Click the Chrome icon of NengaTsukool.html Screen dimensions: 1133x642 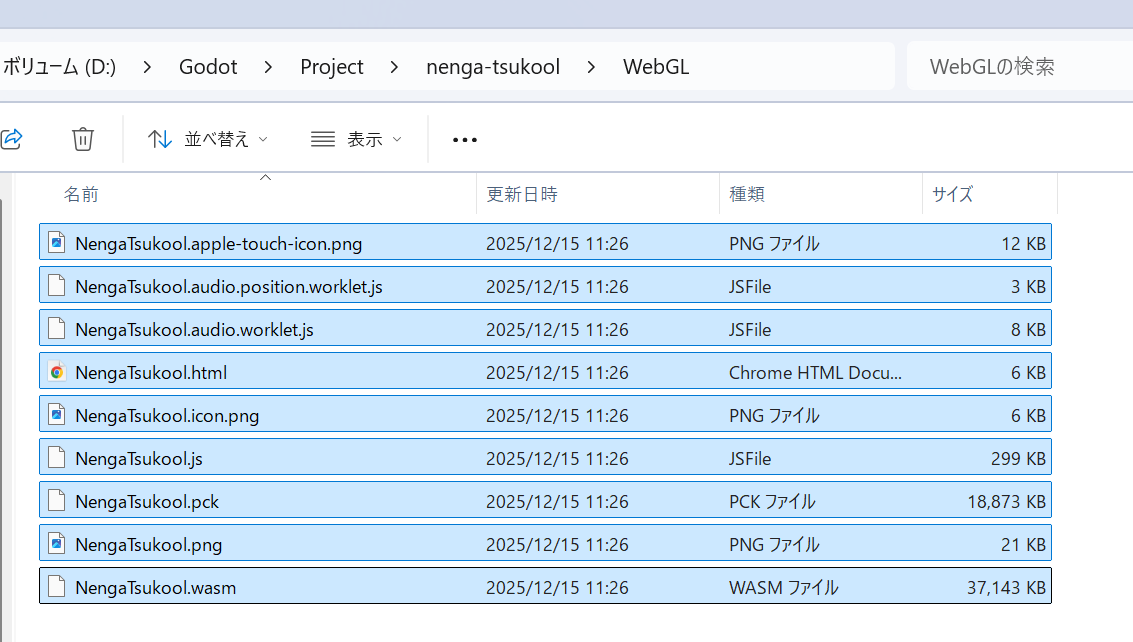pos(57,373)
